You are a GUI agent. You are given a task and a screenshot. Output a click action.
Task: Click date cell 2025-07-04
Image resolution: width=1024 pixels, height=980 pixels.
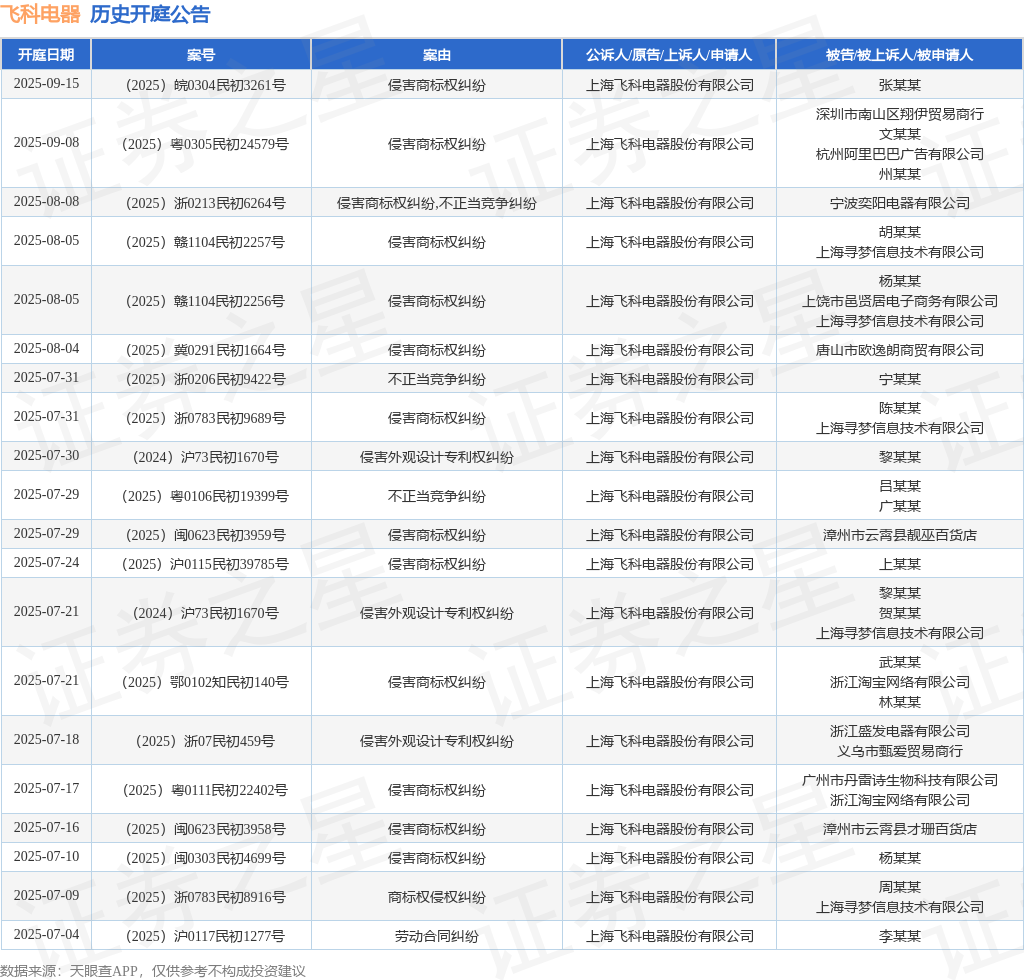click(46, 934)
